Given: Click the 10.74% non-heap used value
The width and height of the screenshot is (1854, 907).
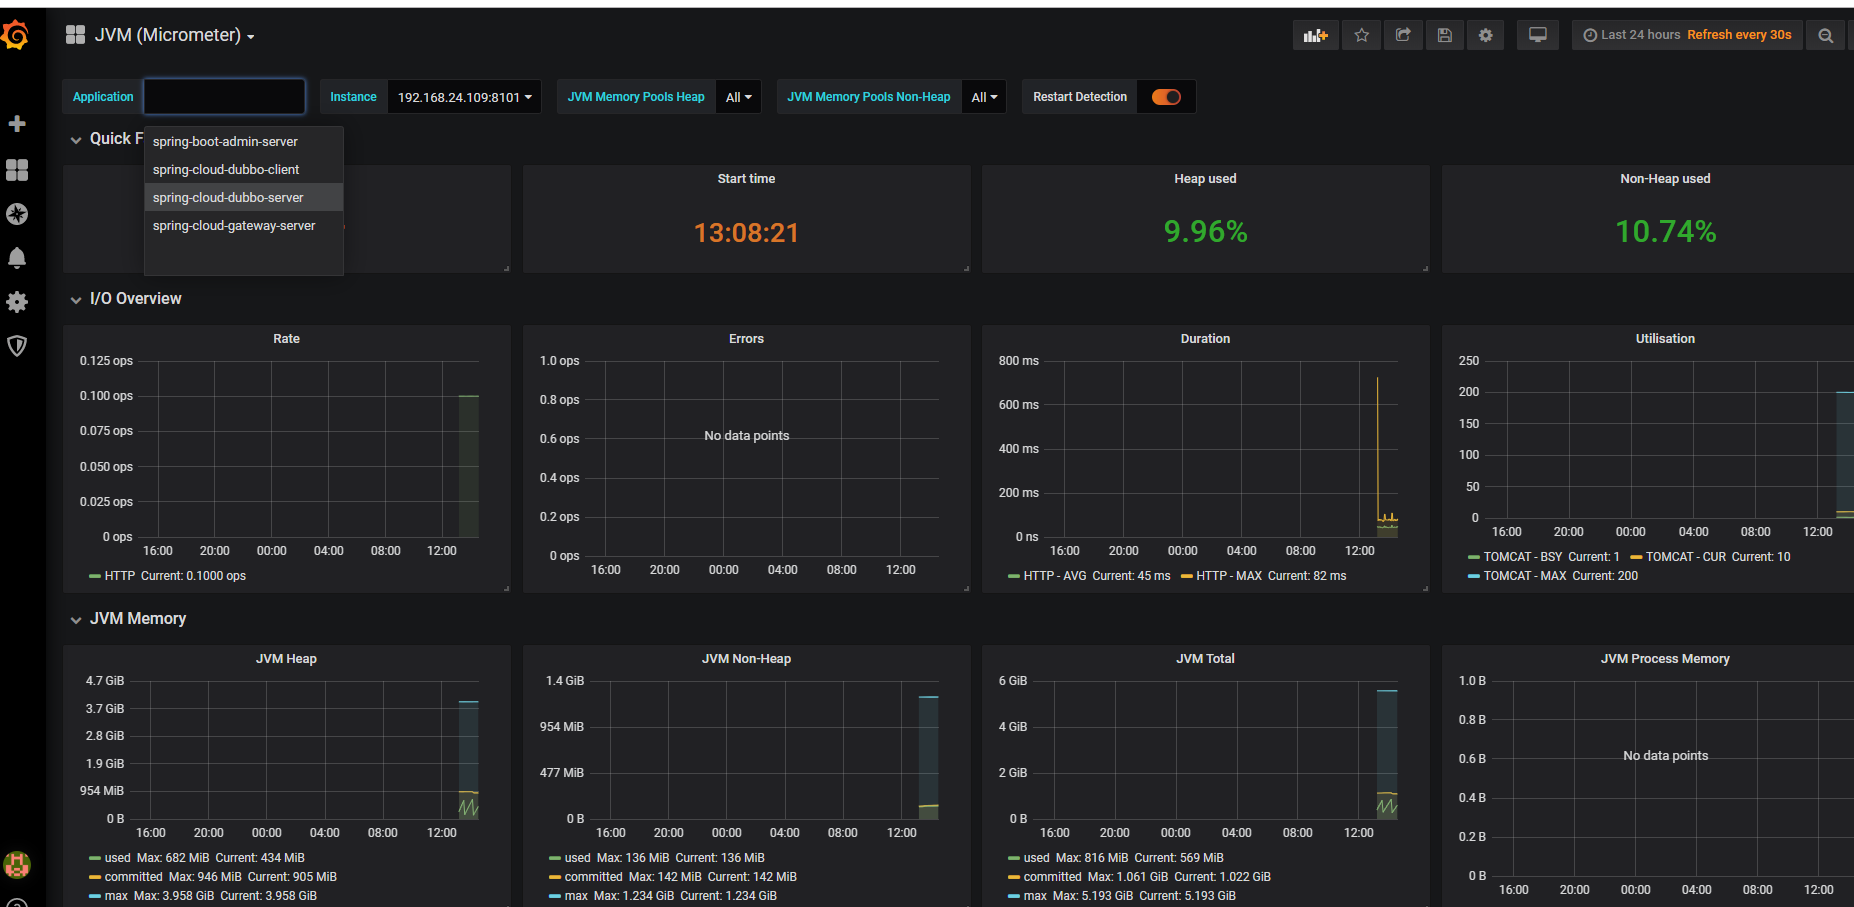Looking at the screenshot, I should click(x=1666, y=232).
